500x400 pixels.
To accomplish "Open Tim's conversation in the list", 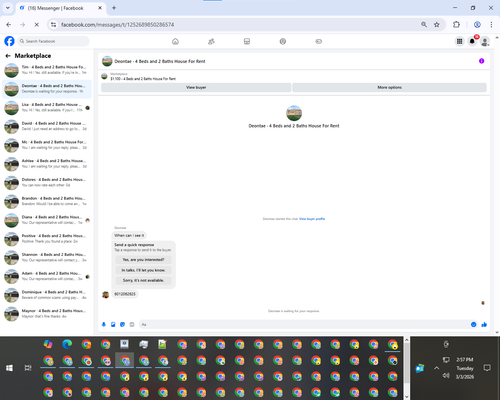I will coord(47,70).
